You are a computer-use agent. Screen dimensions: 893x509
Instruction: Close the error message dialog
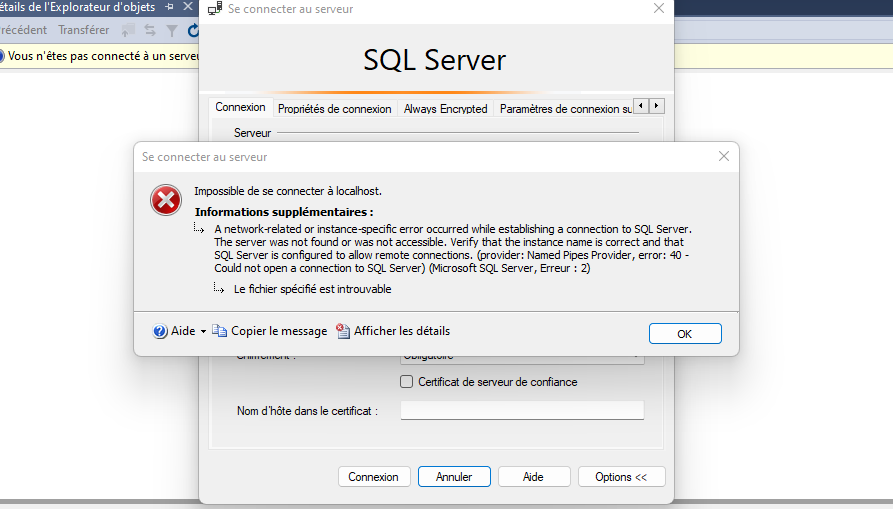[723, 157]
